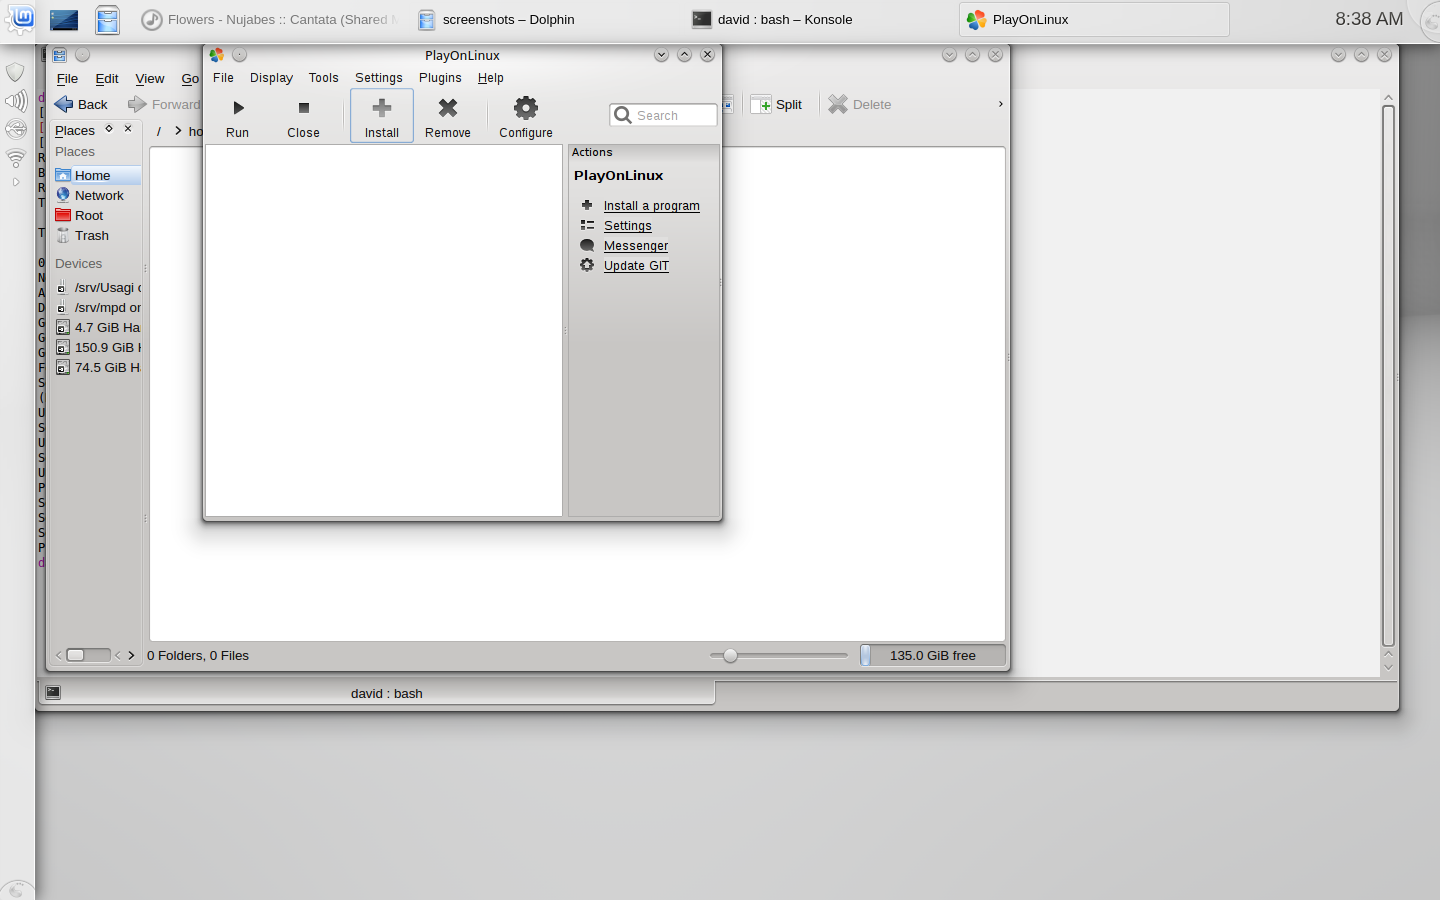Open the PlayOnLinux Tools menu

323,77
